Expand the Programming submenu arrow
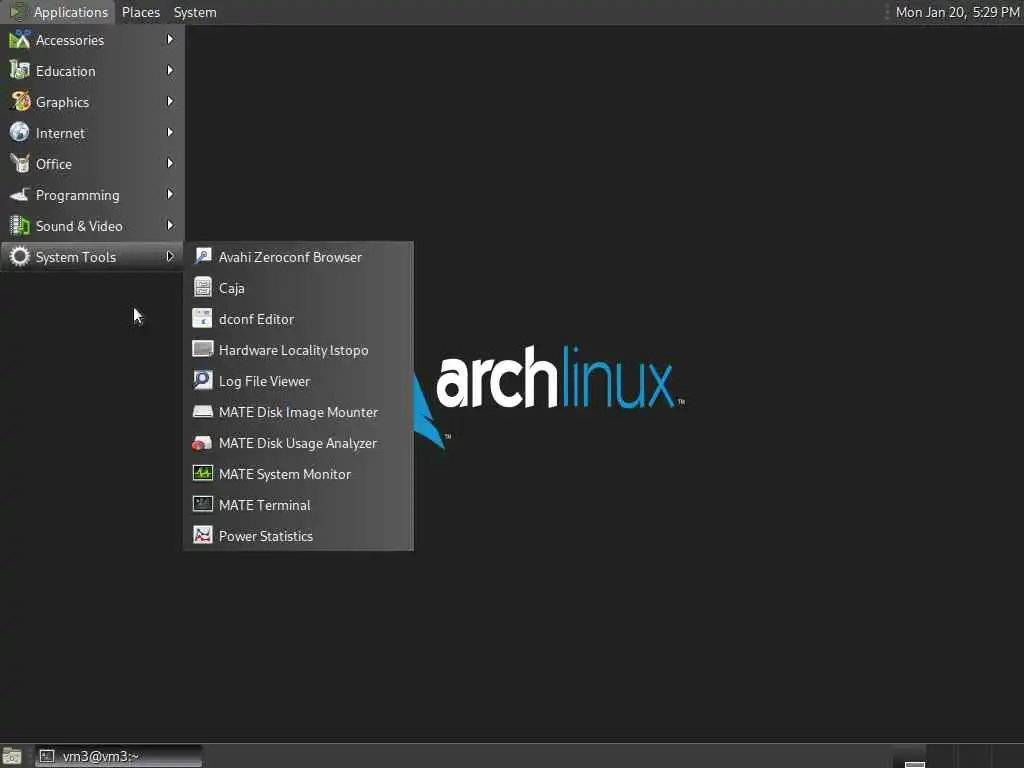 (x=170, y=194)
